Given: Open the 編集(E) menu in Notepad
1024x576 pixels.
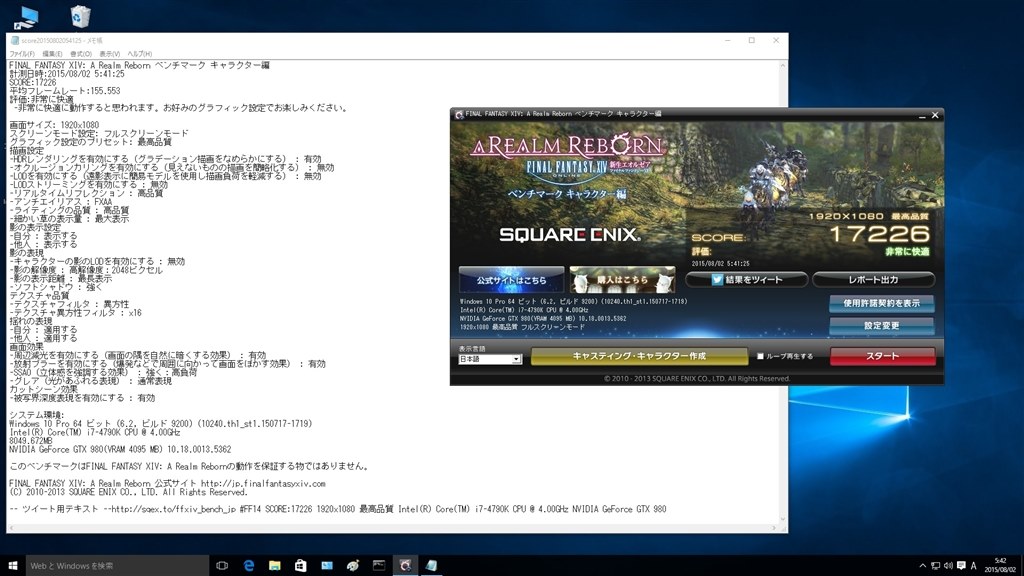Looking at the screenshot, I should pos(52,54).
